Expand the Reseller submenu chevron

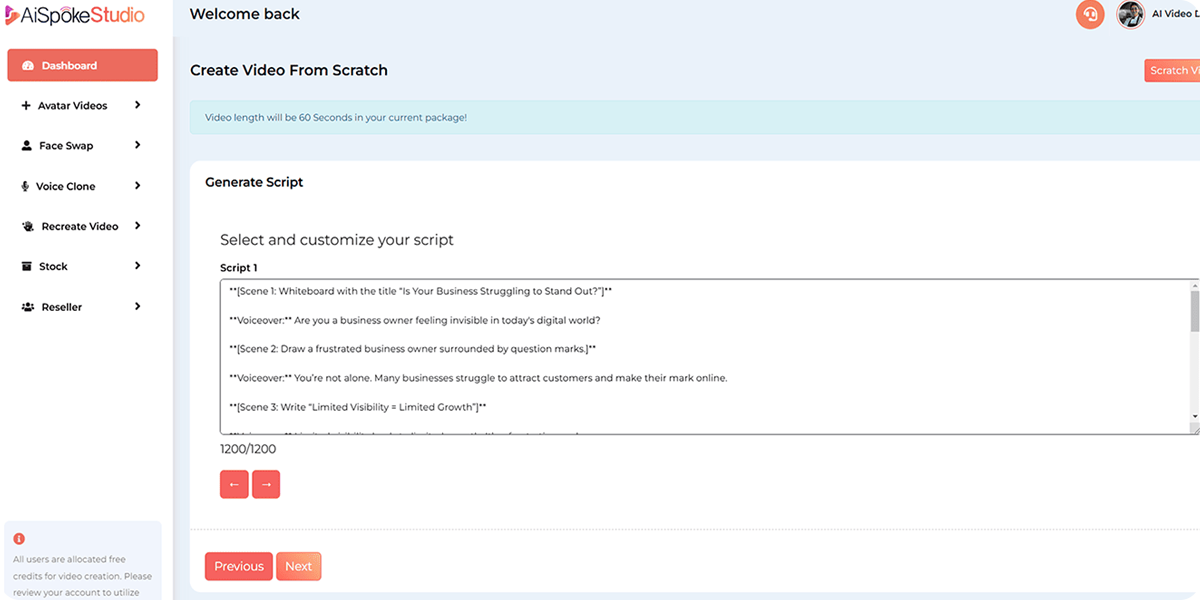click(x=137, y=307)
